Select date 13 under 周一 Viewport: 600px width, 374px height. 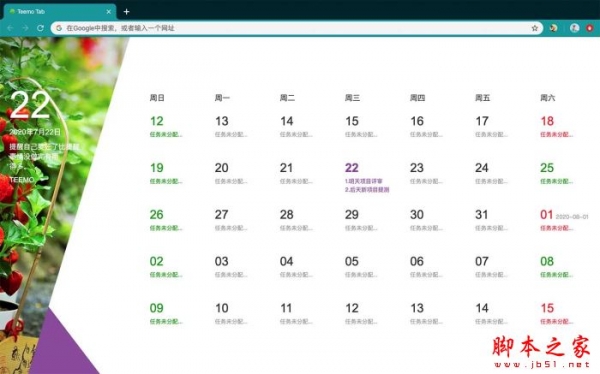222,121
